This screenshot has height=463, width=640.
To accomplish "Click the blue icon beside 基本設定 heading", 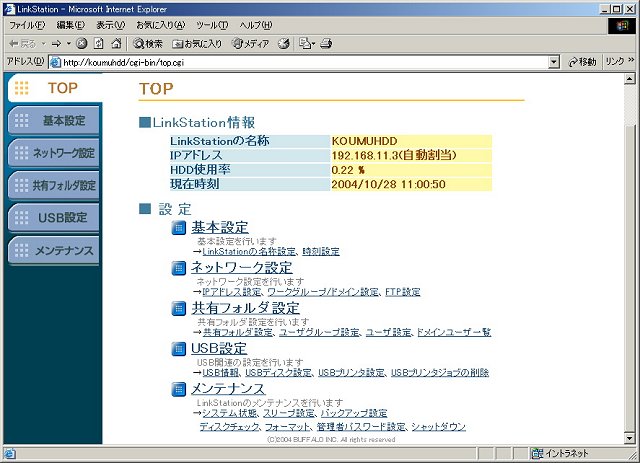I will [x=179, y=227].
